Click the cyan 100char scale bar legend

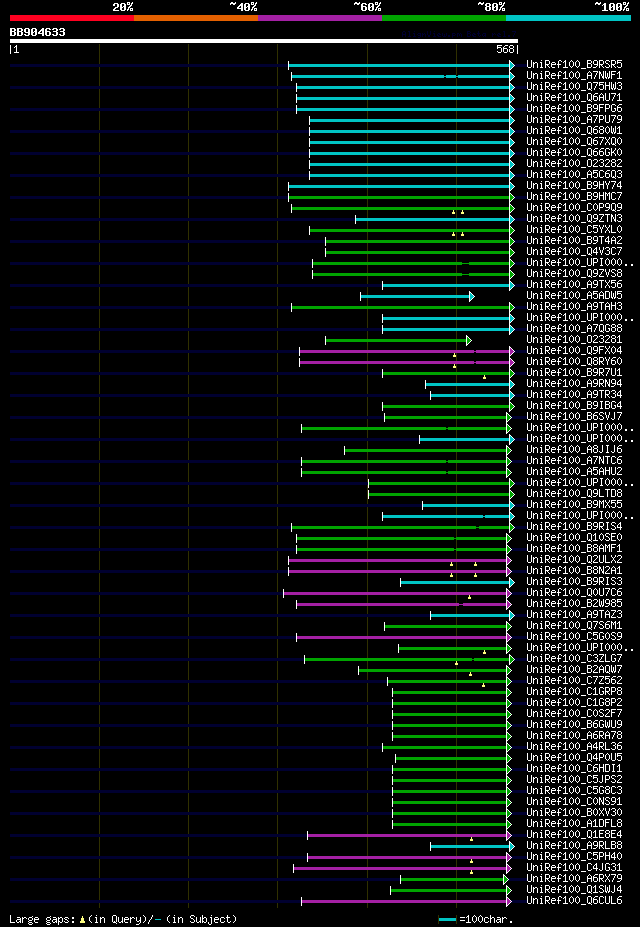click(x=447, y=920)
